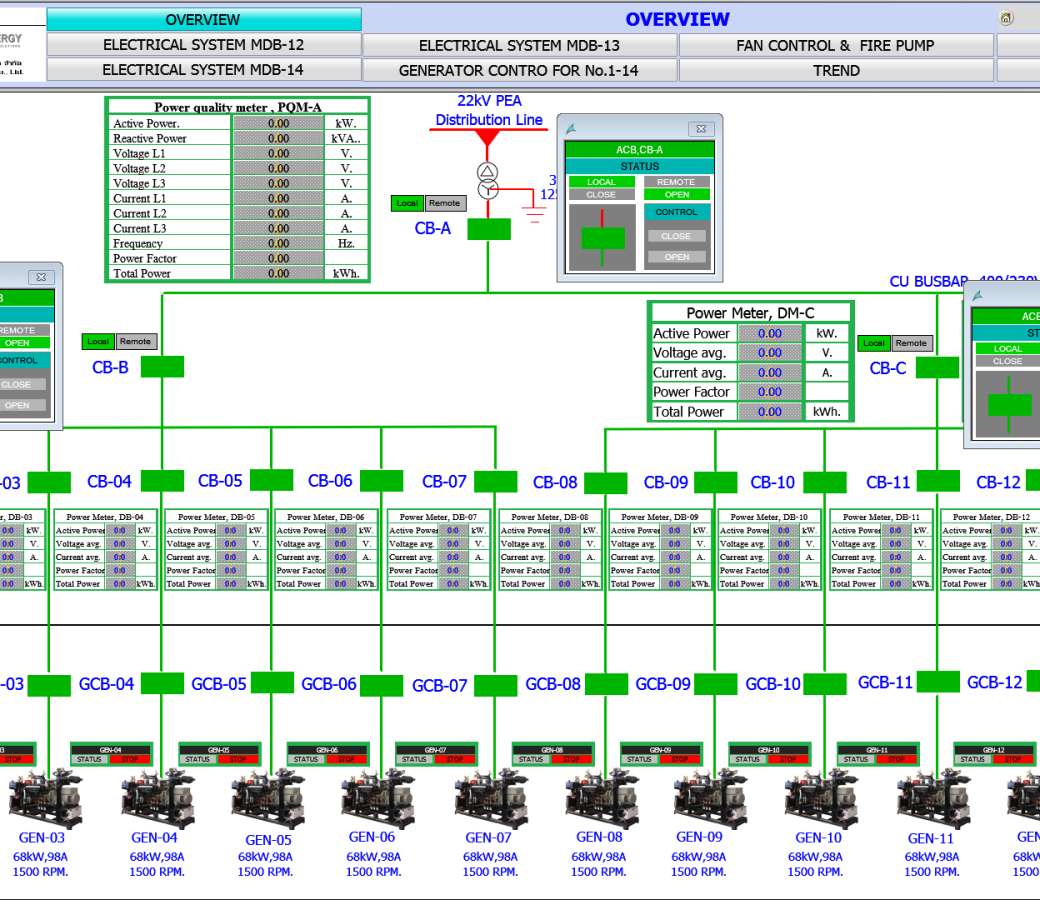Click the Active Power value in DM-C
The image size is (1040, 900).
coord(770,333)
